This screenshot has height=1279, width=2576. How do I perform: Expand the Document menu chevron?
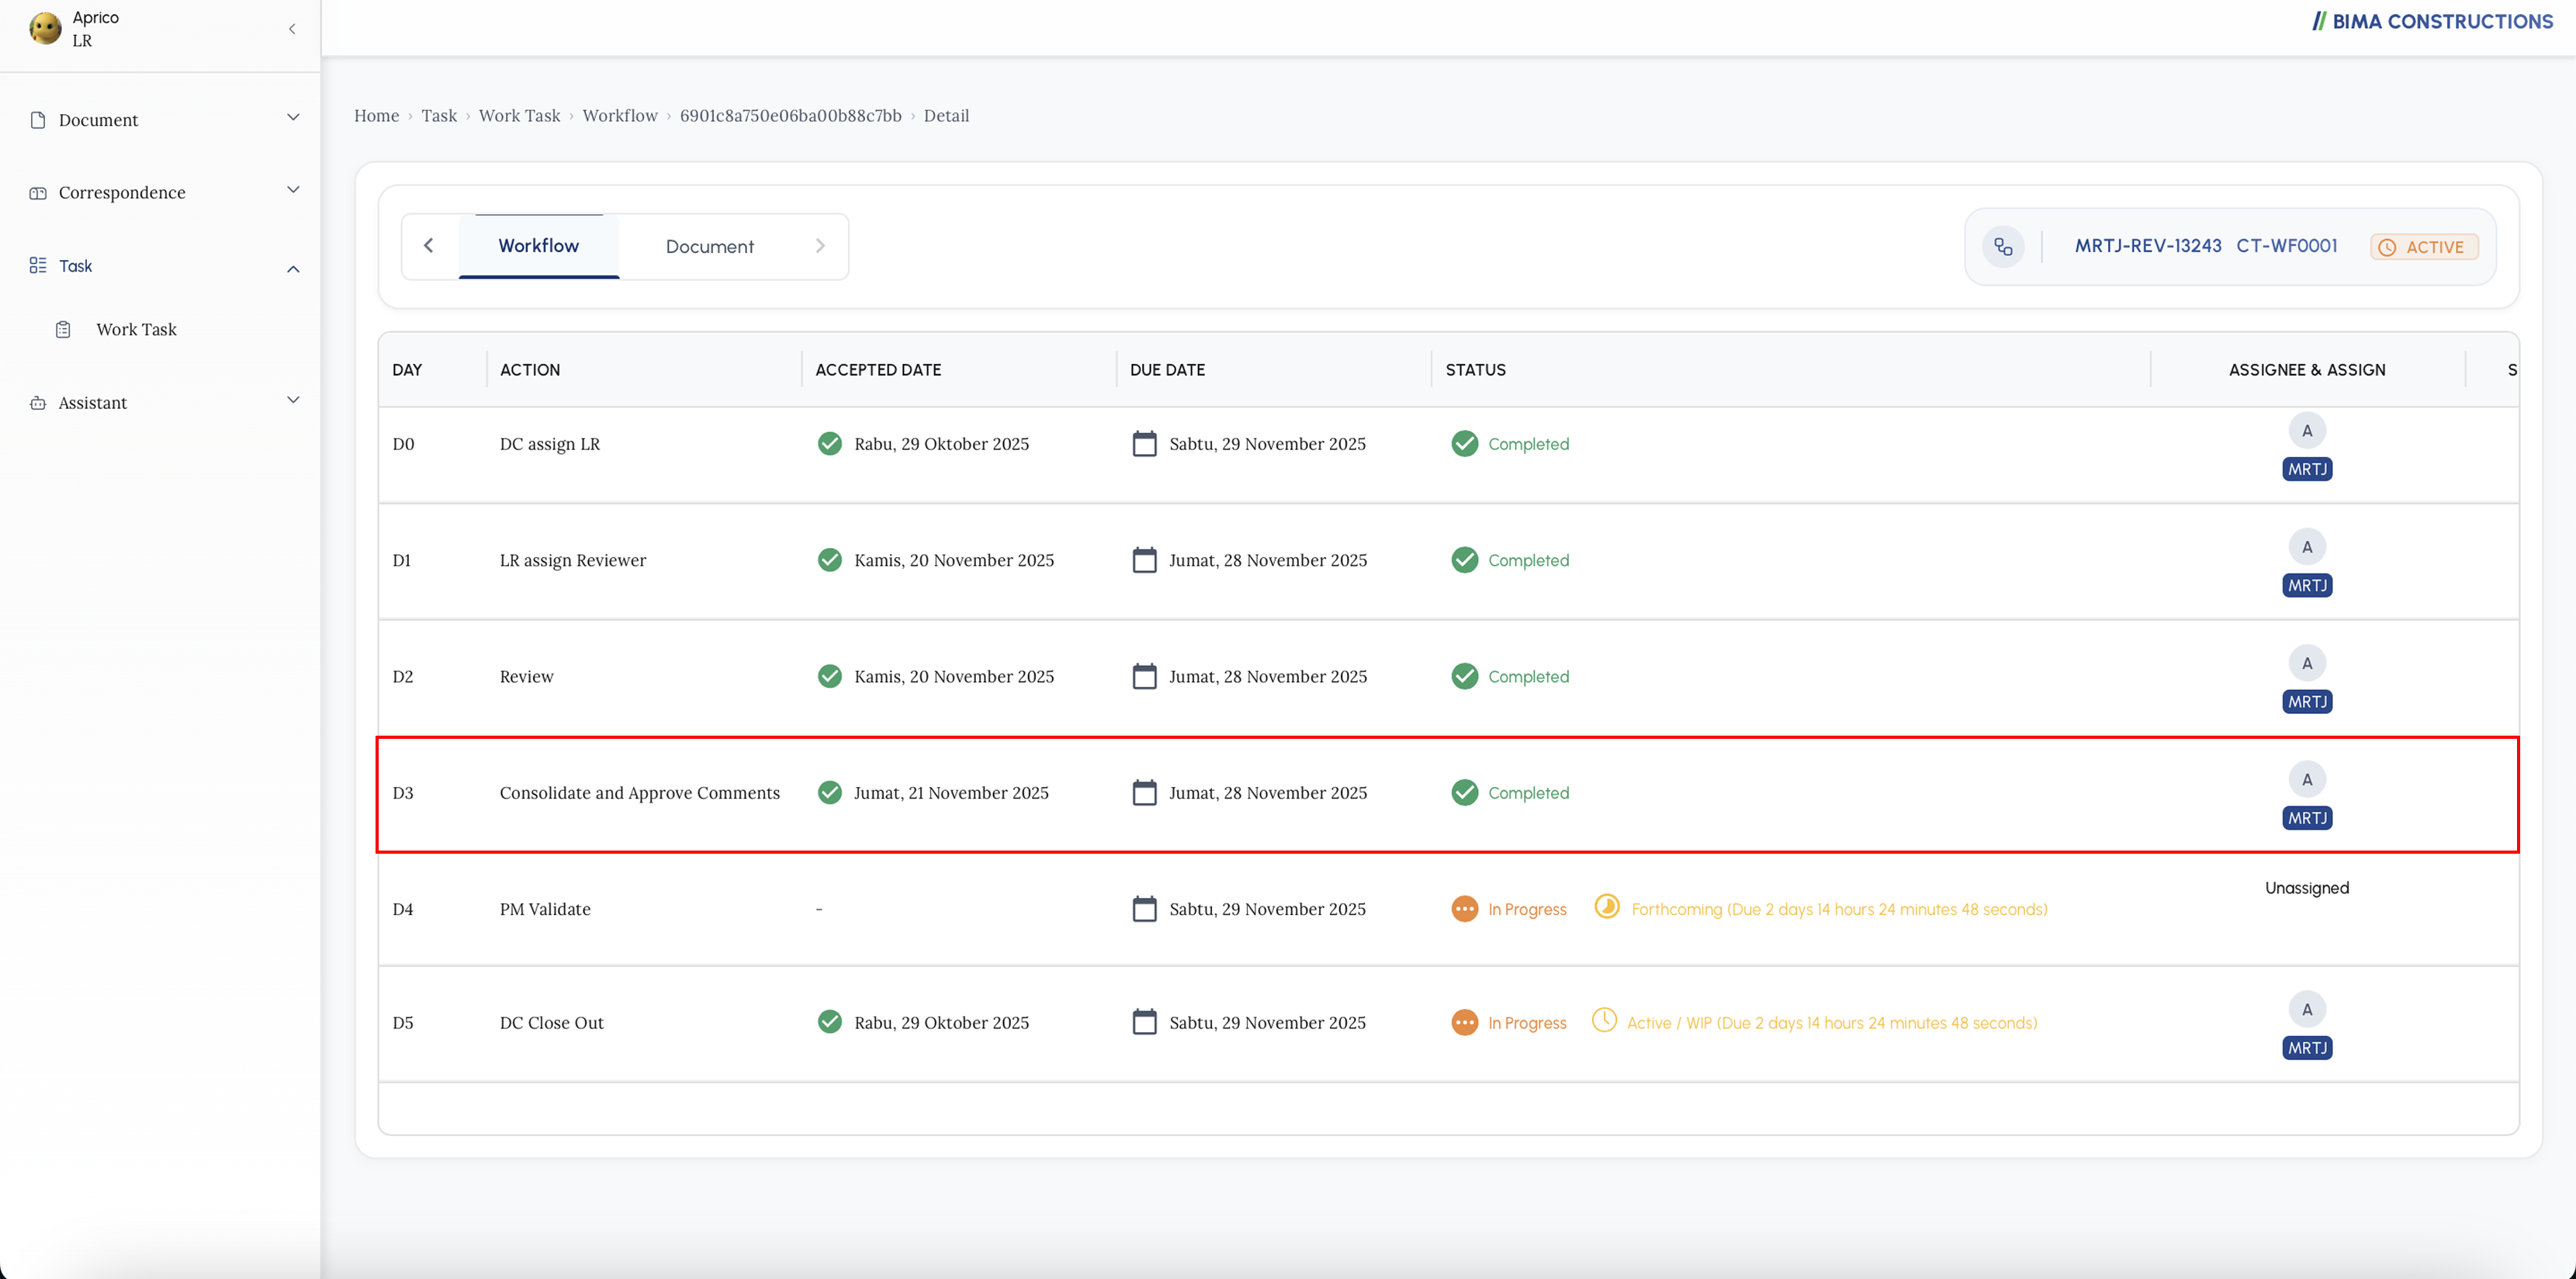(293, 118)
